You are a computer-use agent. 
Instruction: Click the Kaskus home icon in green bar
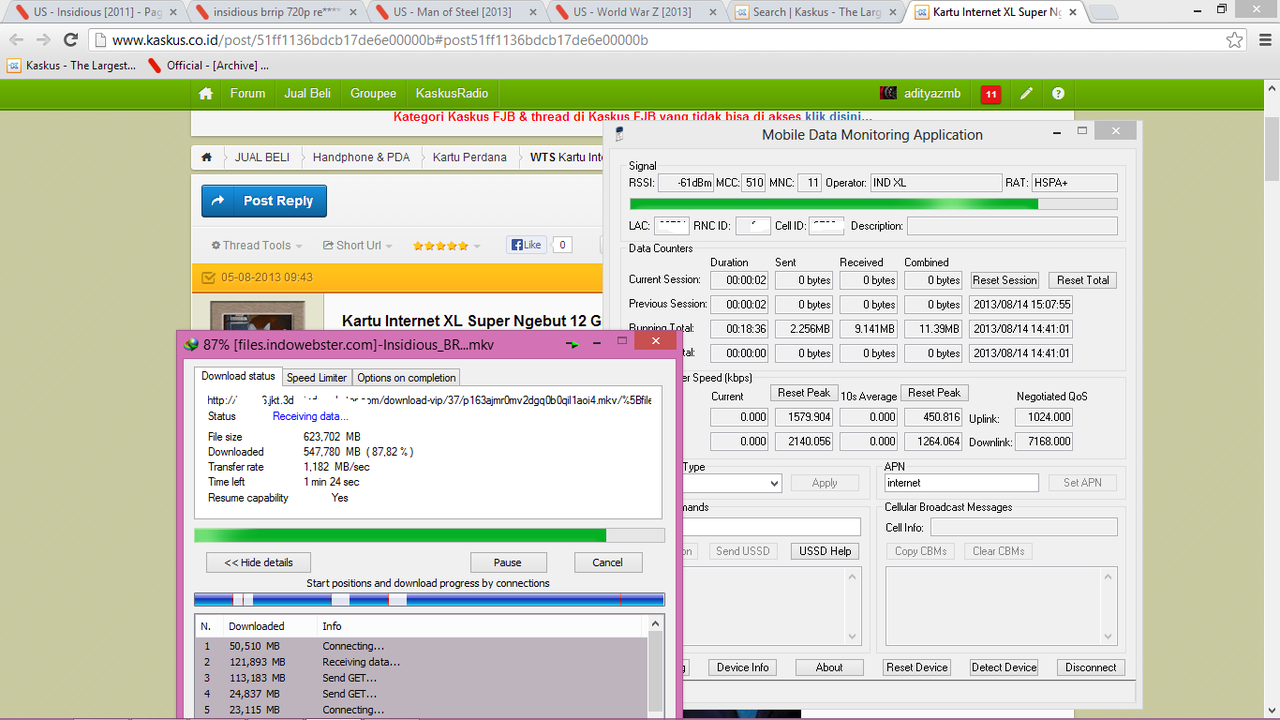tap(206, 94)
